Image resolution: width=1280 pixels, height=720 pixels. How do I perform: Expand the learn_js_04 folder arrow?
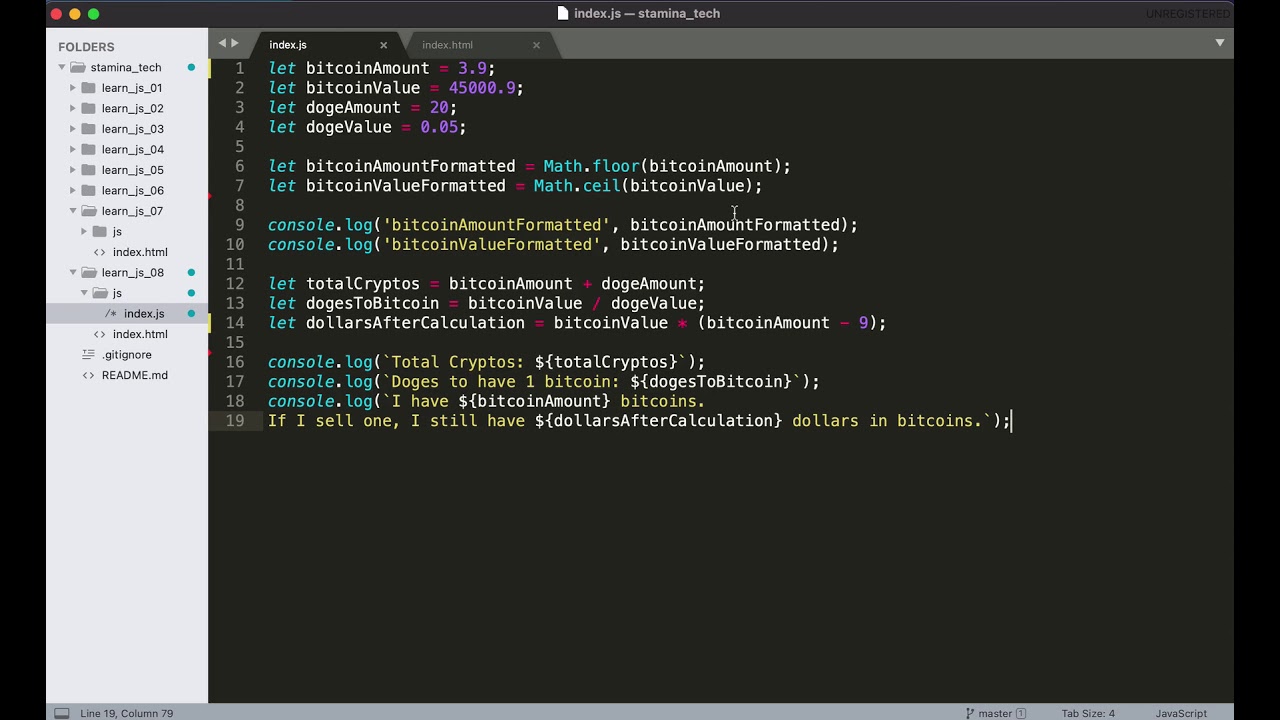(x=73, y=149)
